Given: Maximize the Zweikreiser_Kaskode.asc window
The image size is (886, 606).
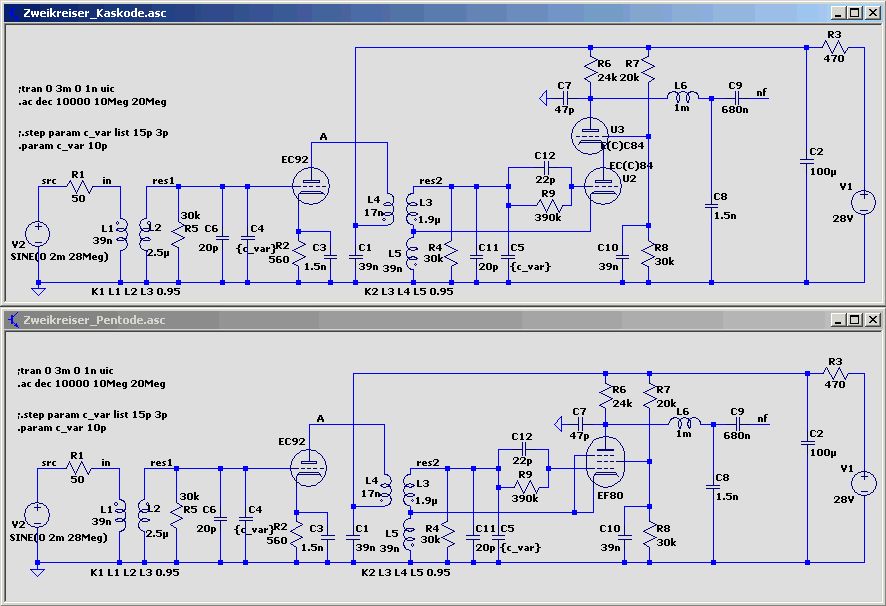Looking at the screenshot, I should [855, 12].
